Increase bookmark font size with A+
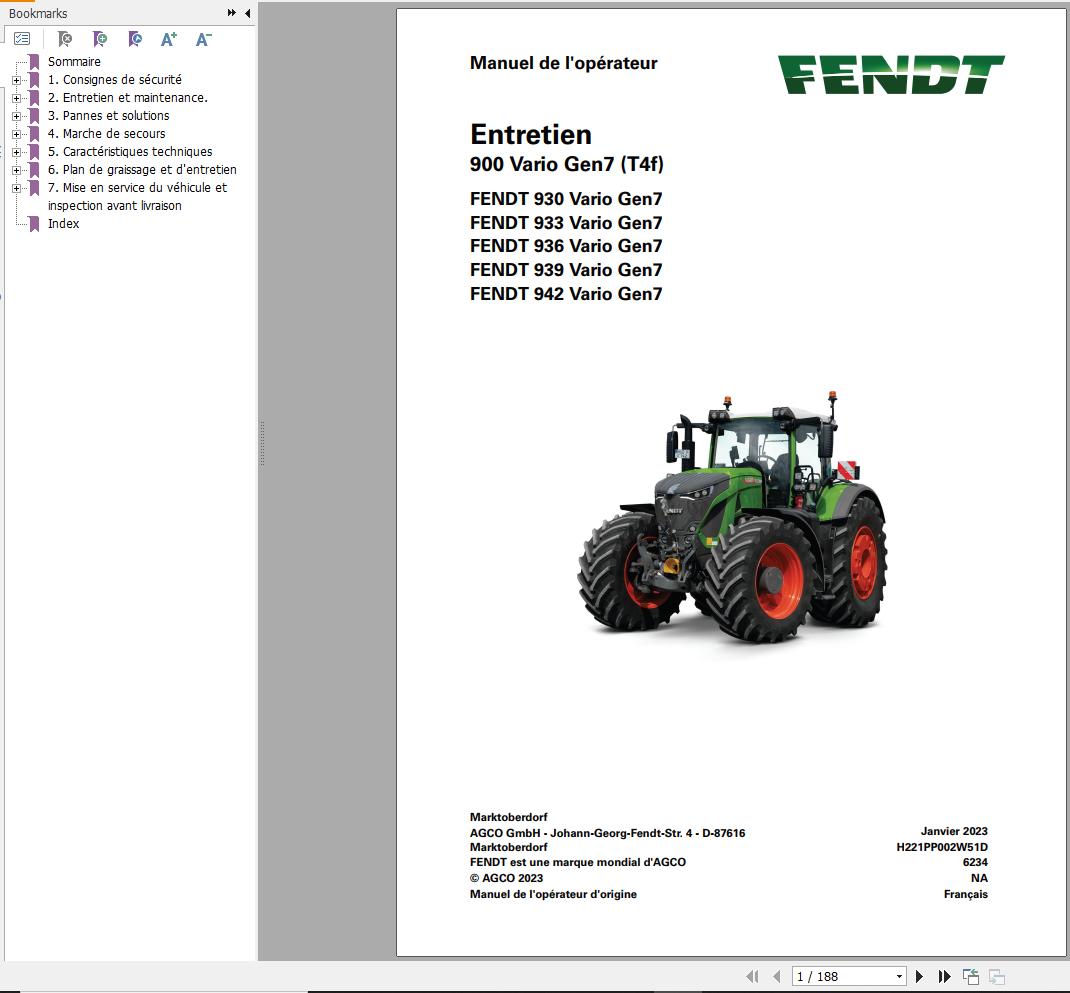Viewport: 1070px width, 993px height. point(169,39)
